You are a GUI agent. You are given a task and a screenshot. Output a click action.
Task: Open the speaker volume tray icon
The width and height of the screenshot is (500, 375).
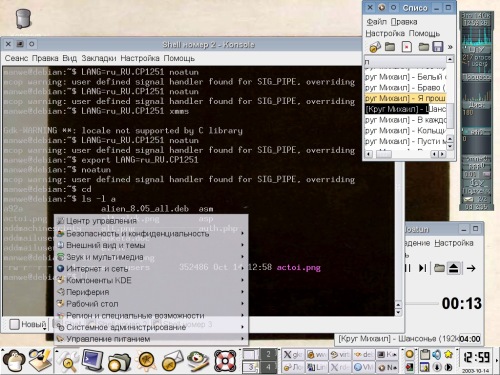point(436,354)
